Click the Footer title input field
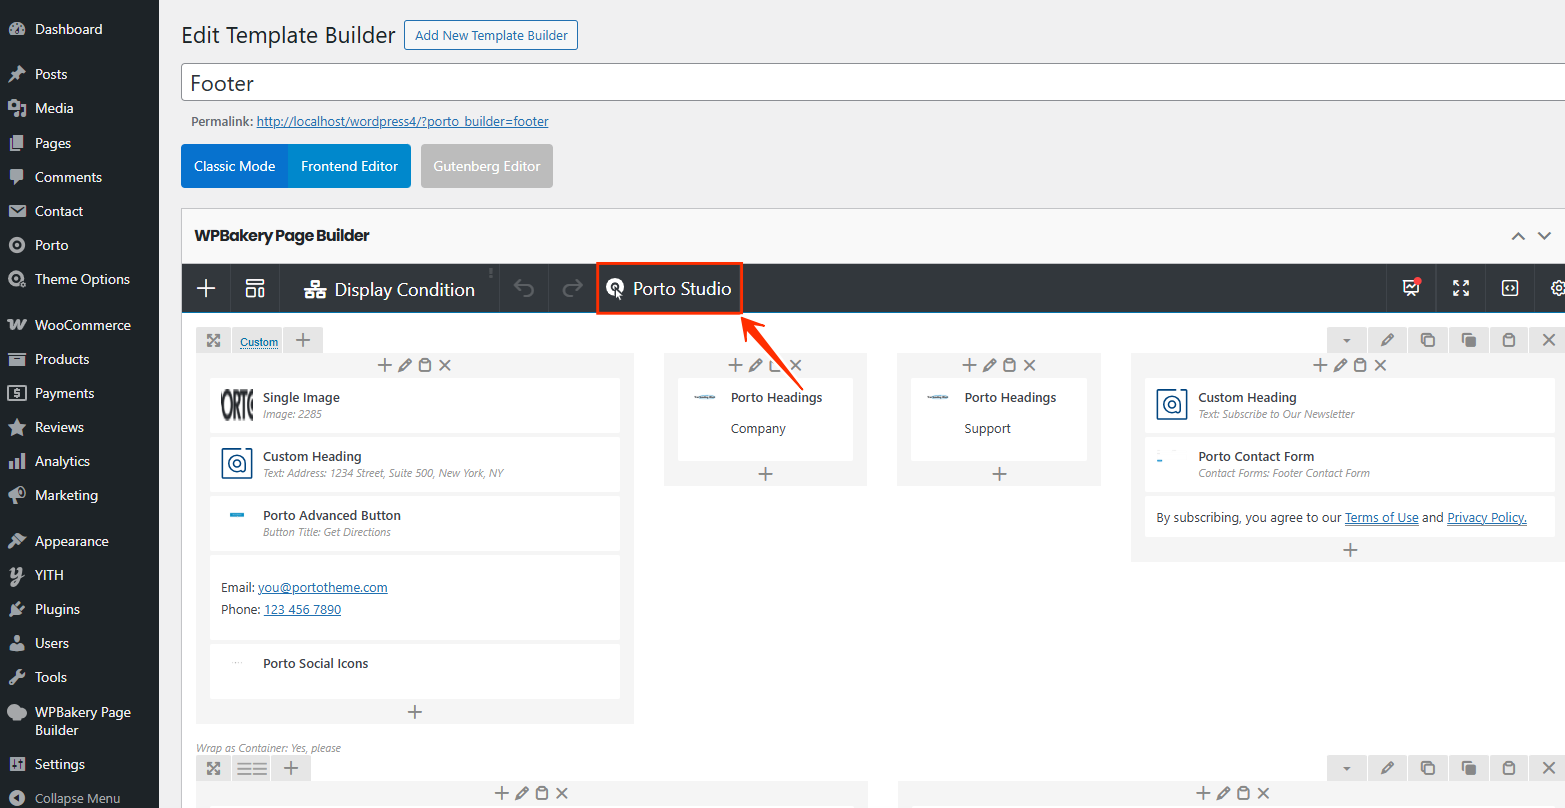 pyautogui.click(x=873, y=83)
